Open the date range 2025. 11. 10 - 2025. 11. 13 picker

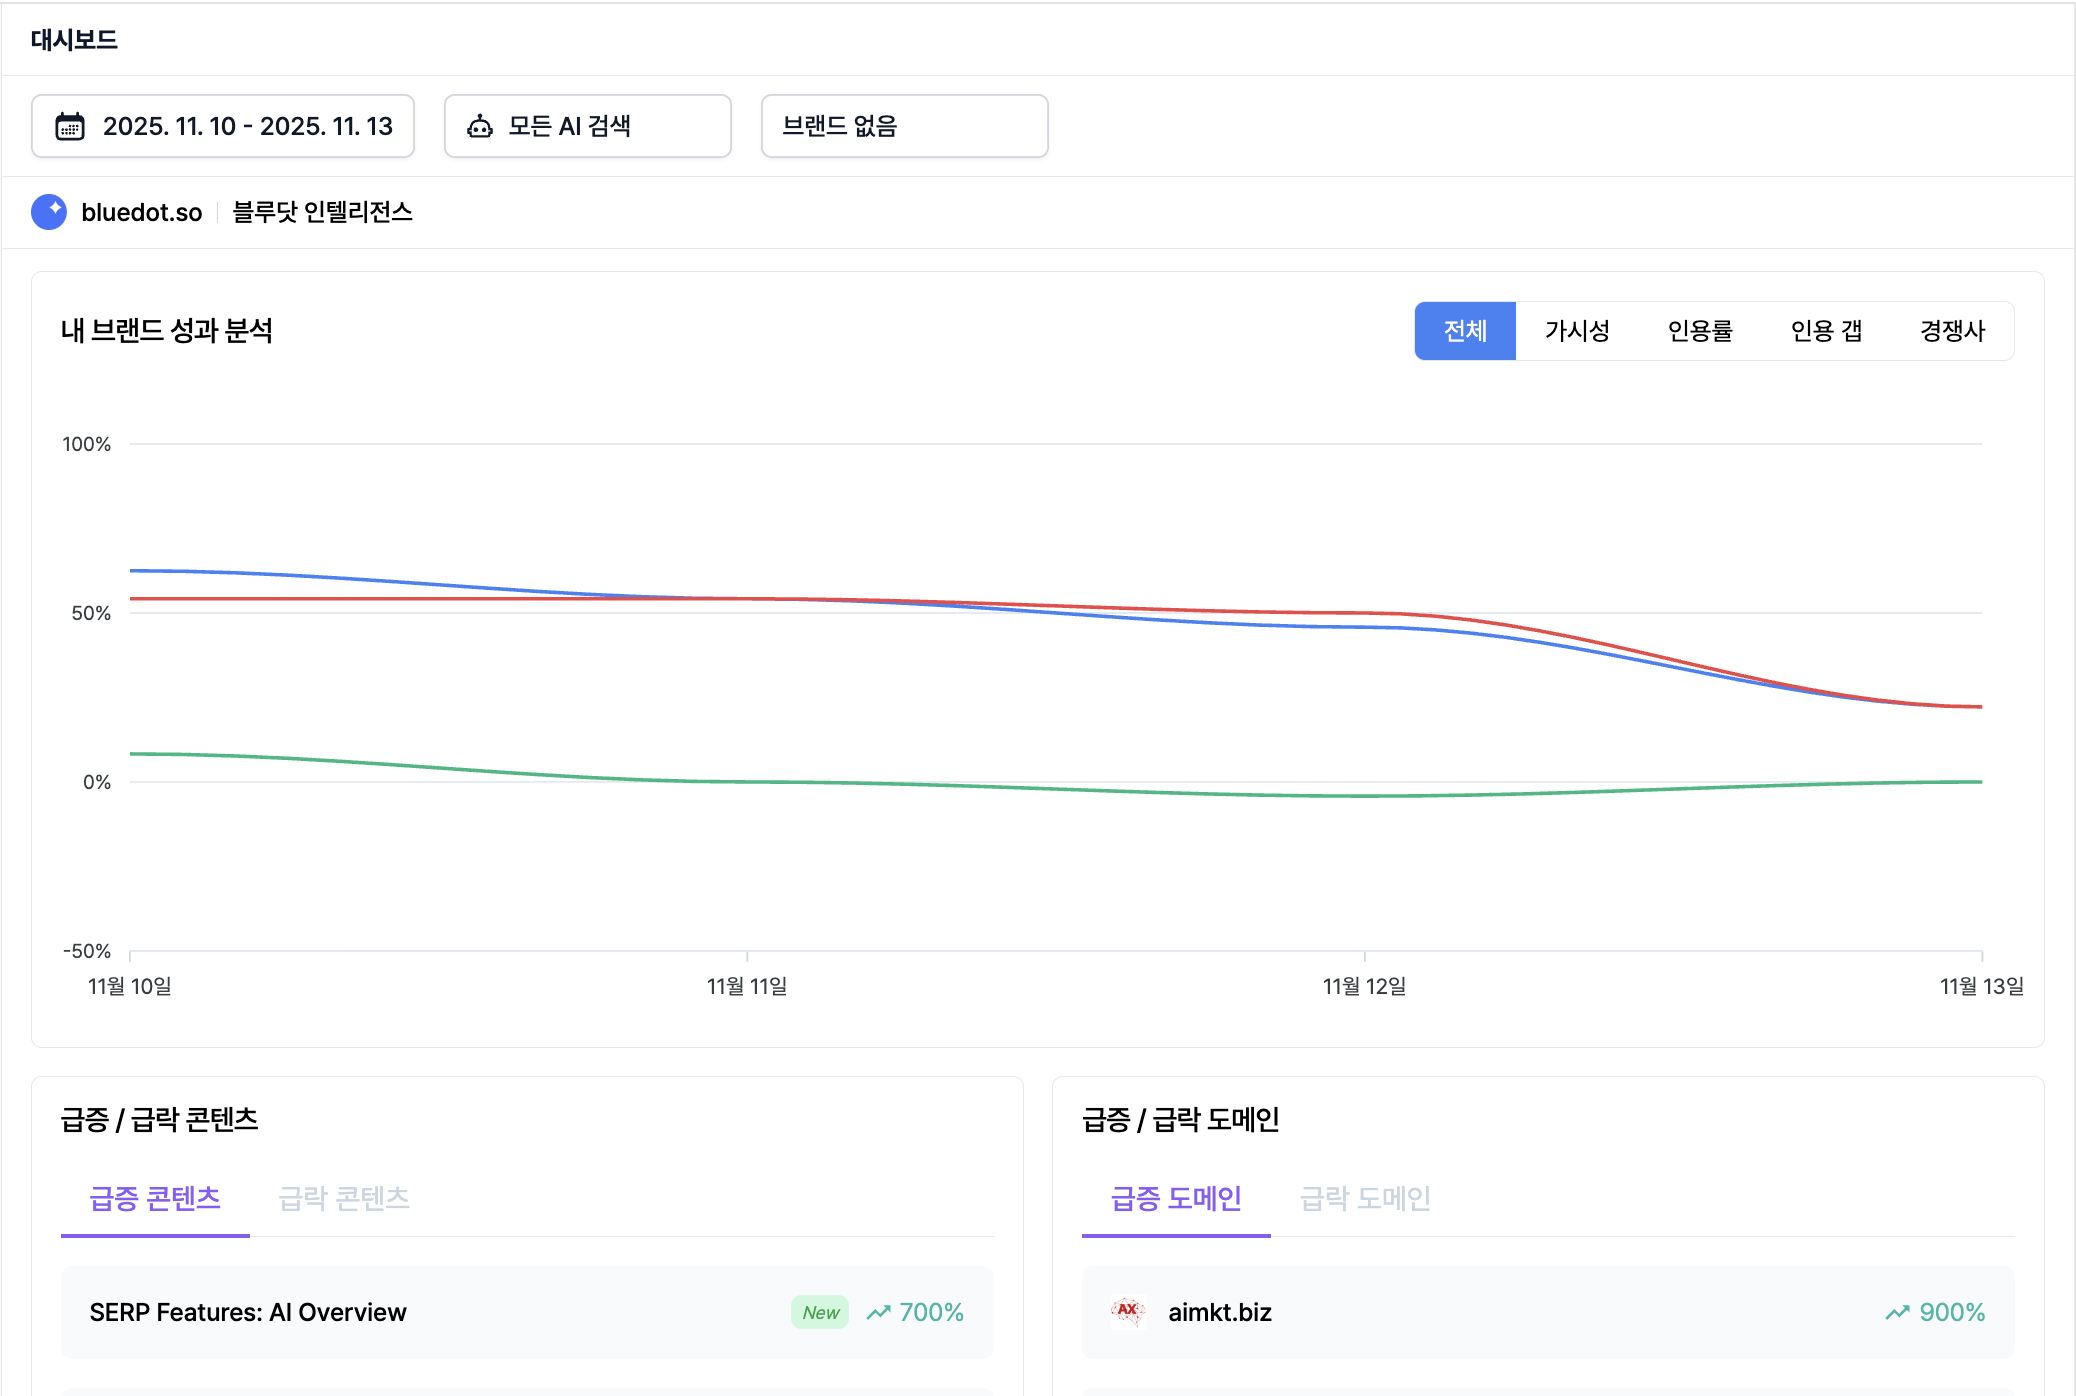(222, 126)
